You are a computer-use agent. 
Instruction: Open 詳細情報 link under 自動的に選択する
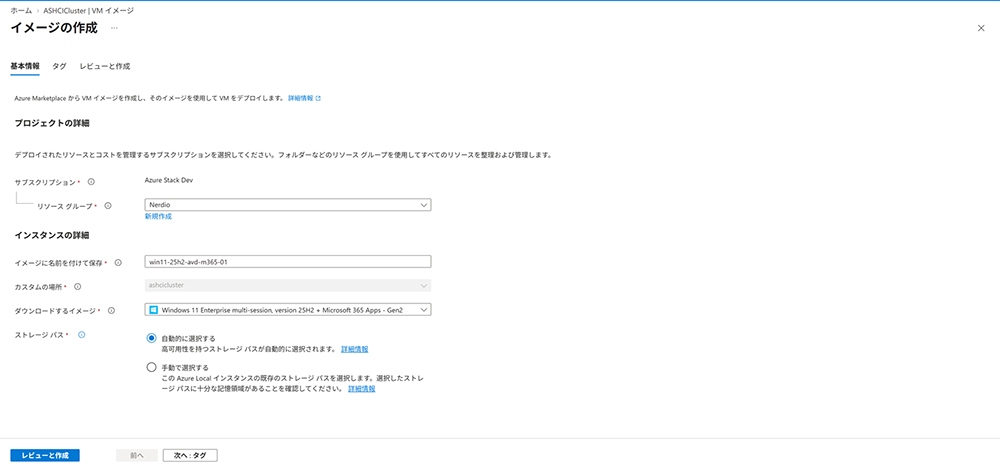355,350
